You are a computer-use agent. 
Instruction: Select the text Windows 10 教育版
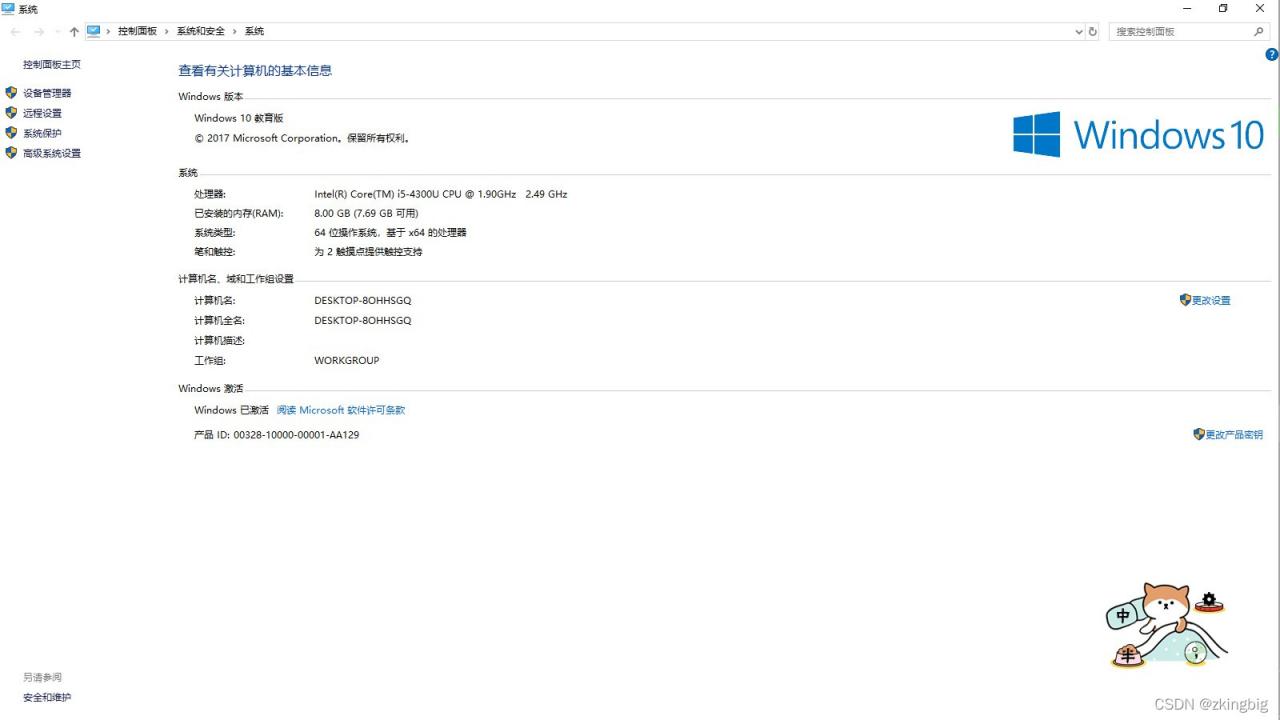coord(239,118)
